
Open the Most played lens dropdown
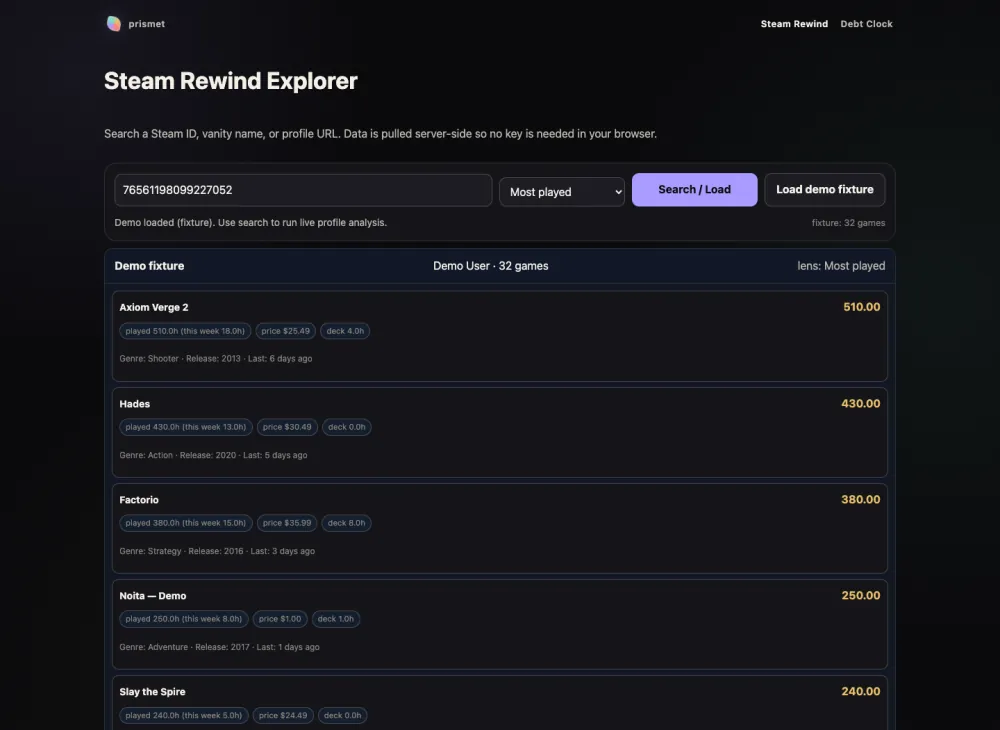click(x=562, y=192)
